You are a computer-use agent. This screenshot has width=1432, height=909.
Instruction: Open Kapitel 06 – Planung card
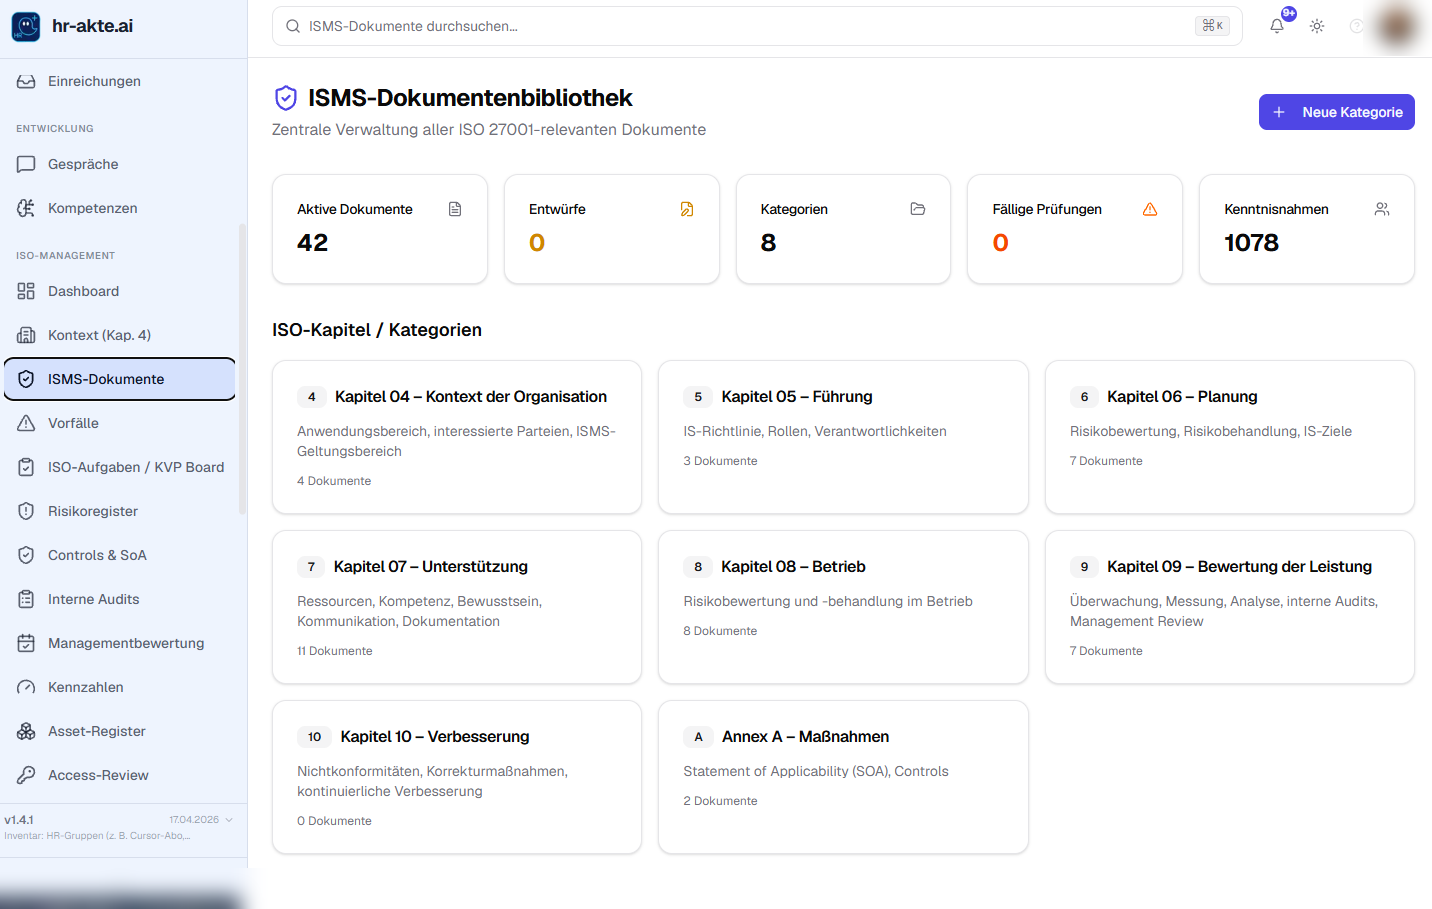(x=1230, y=437)
